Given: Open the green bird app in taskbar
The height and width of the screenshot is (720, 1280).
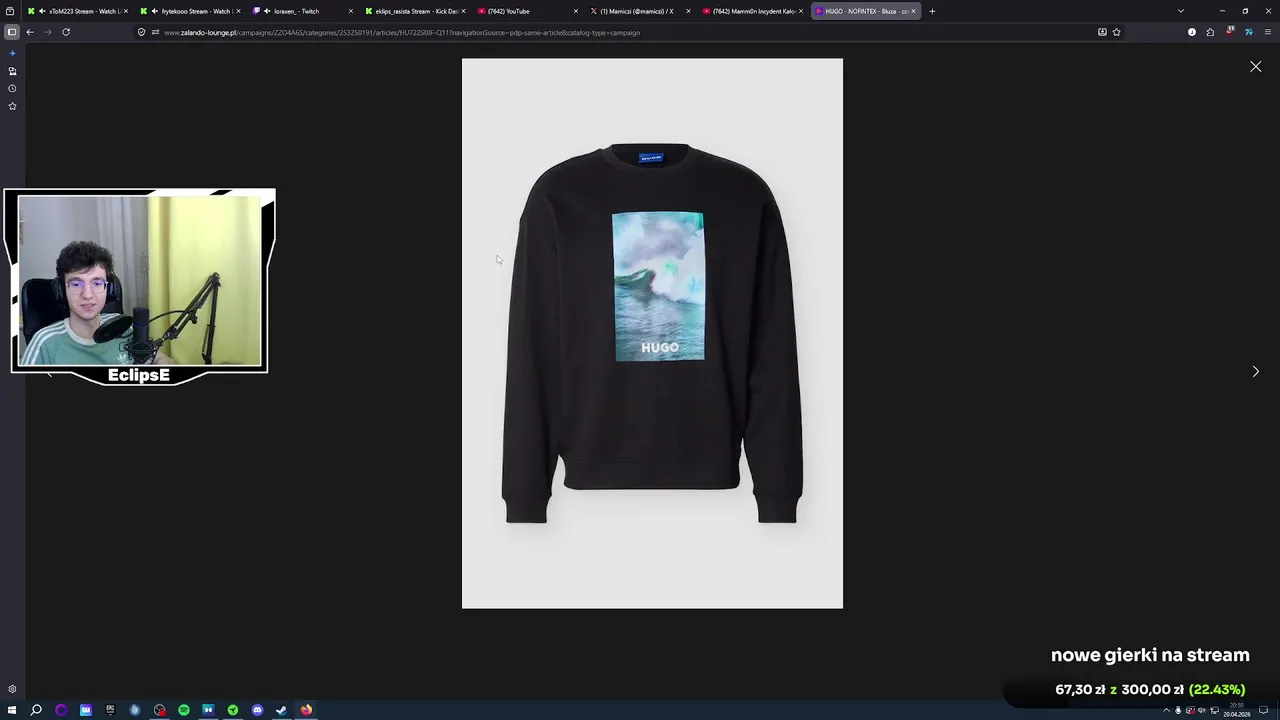Looking at the screenshot, I should pos(233,710).
